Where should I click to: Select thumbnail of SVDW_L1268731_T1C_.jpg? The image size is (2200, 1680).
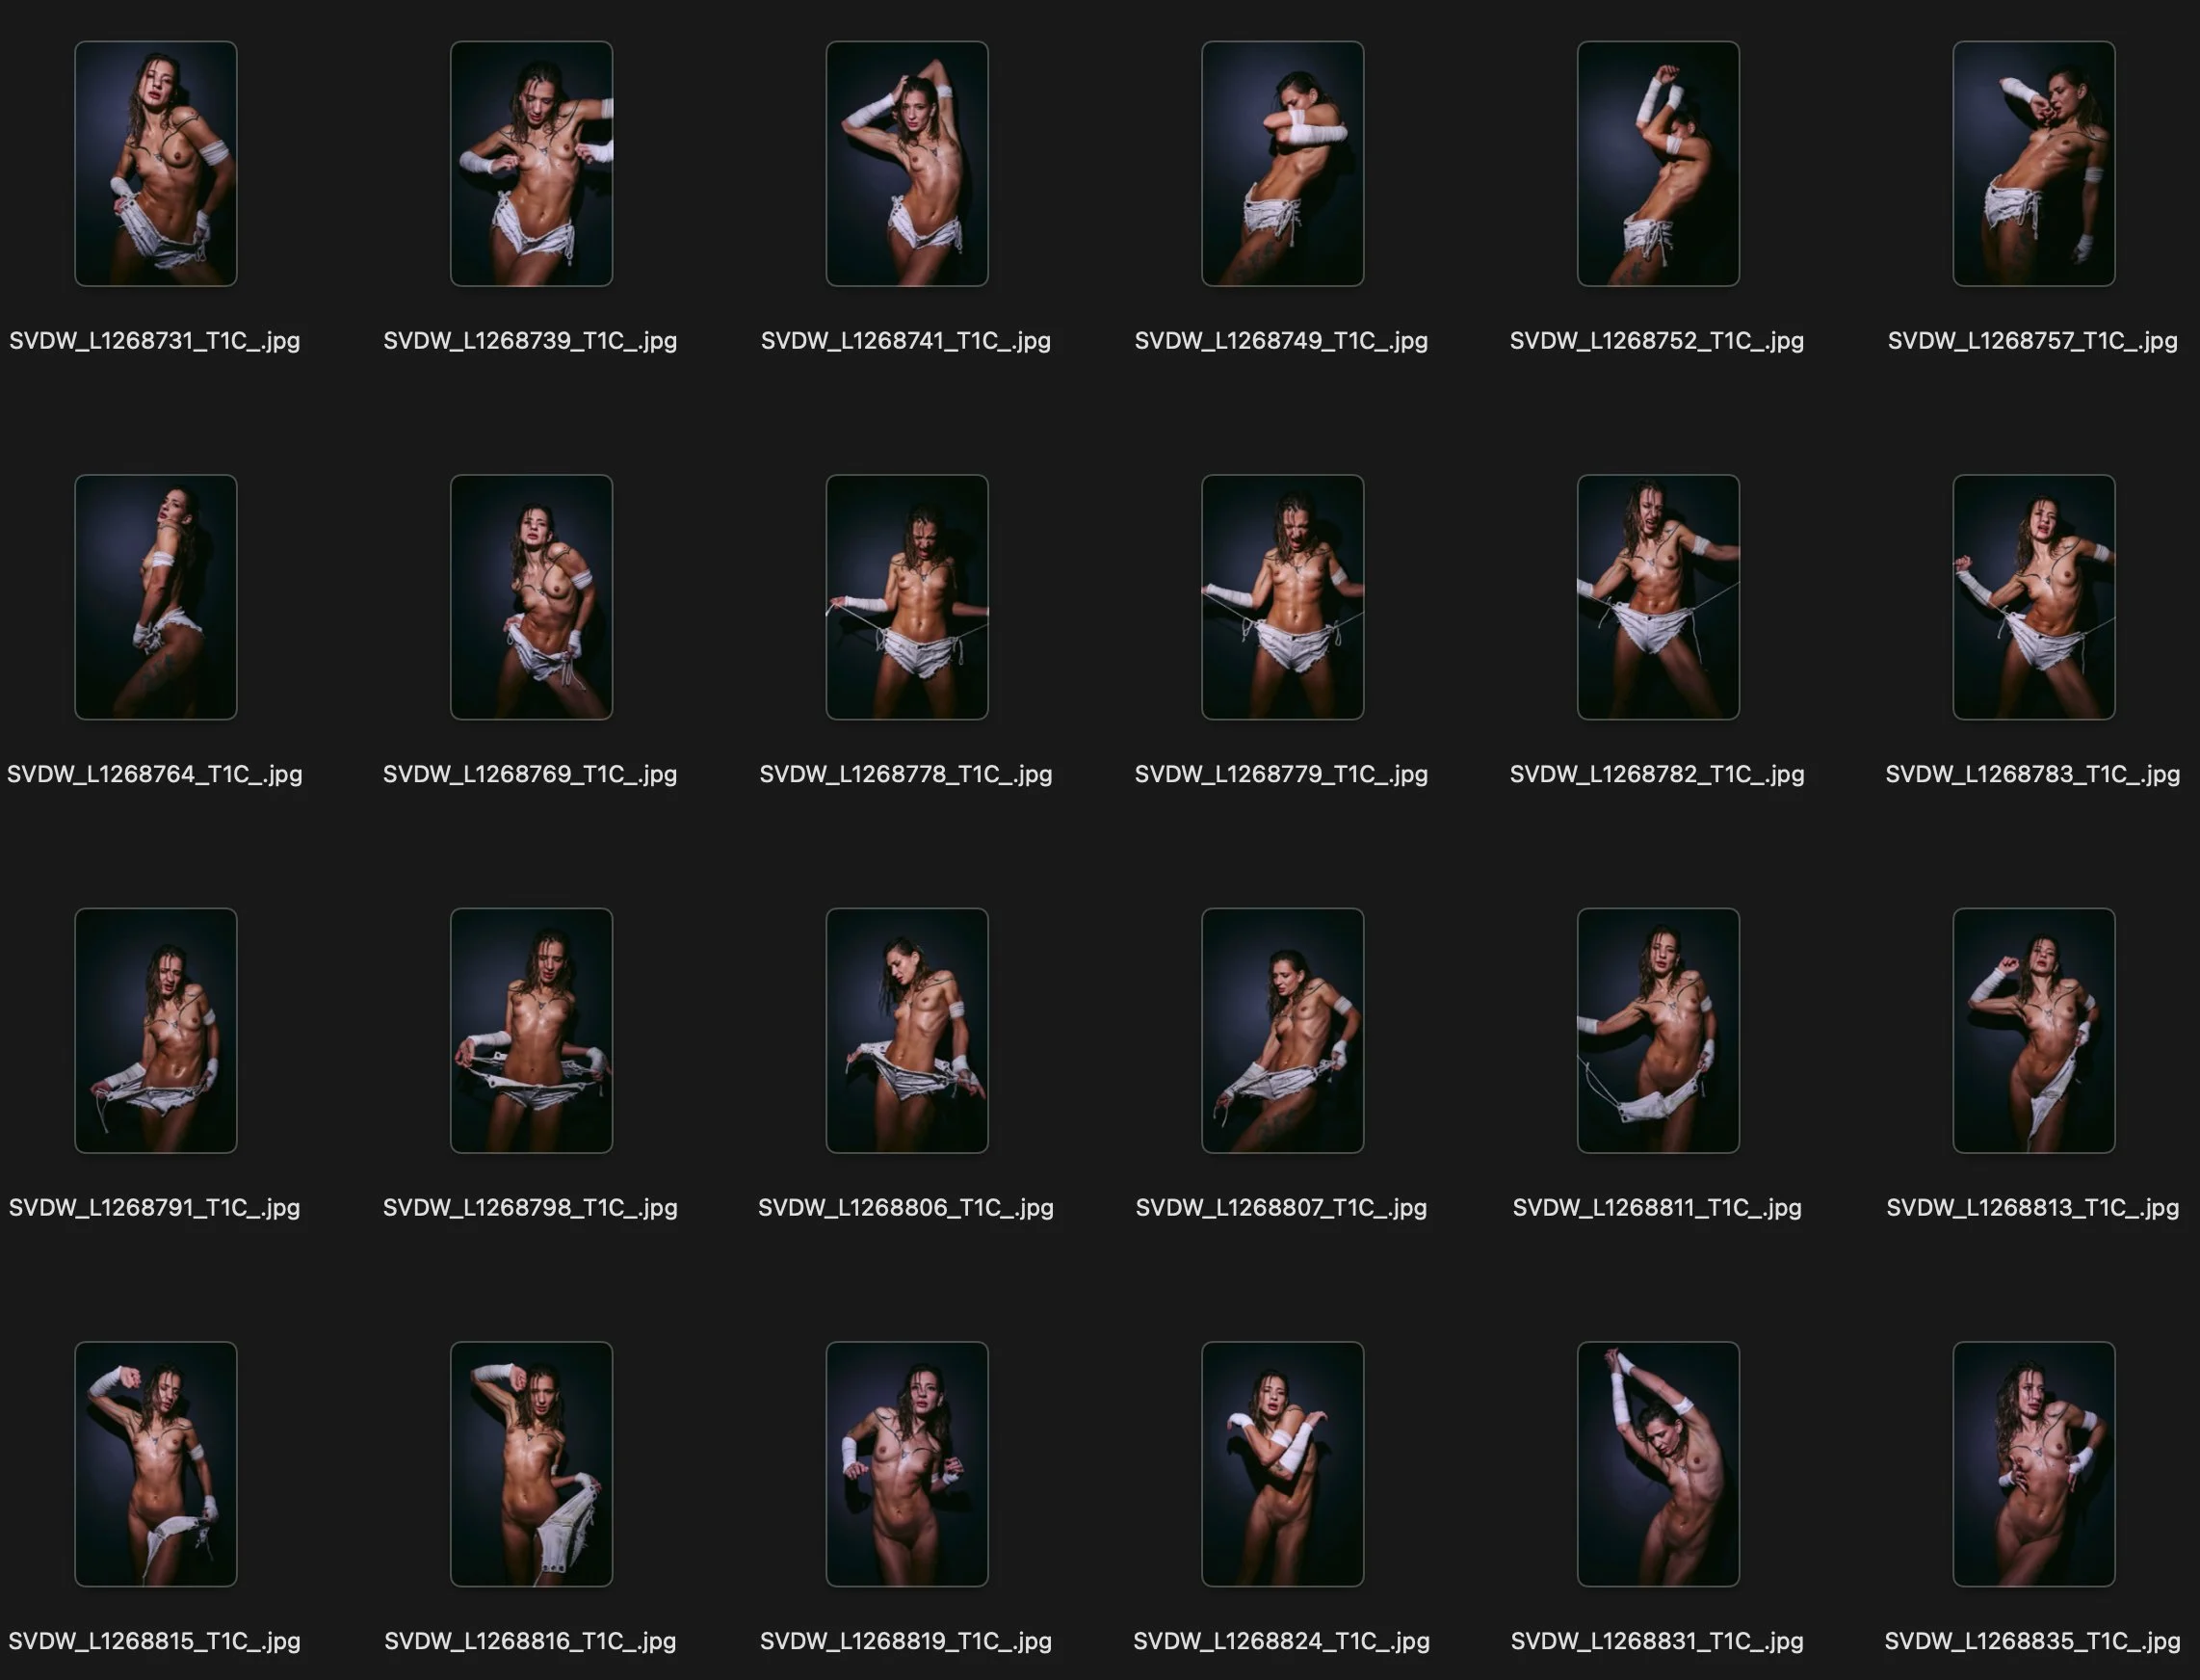155,163
